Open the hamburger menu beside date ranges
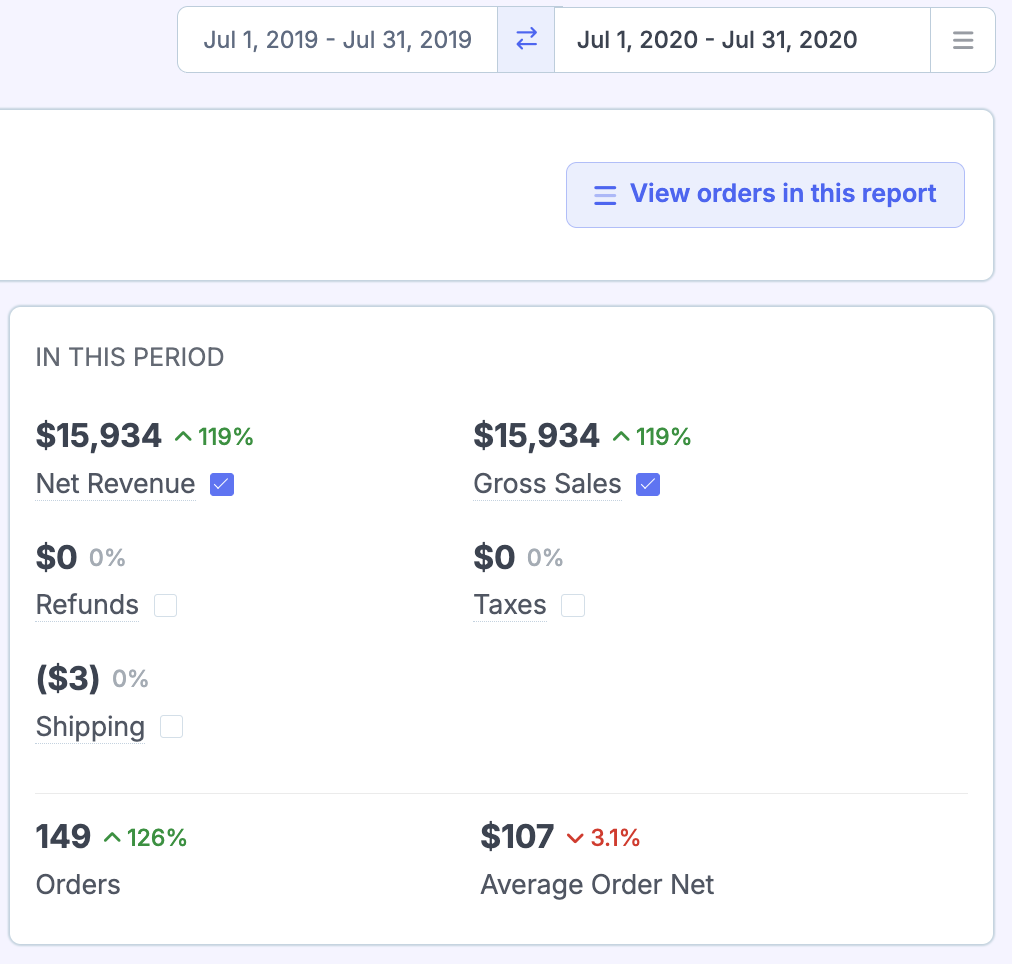 click(962, 40)
